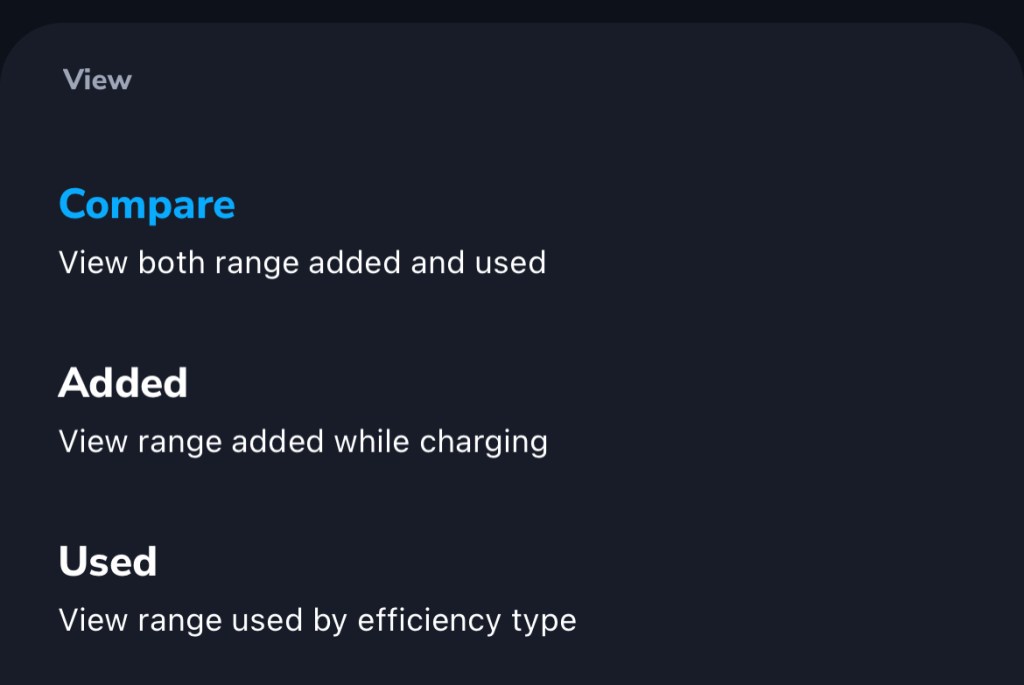Tap the currently active blue view mode
The width and height of the screenshot is (1024, 685).
tap(147, 205)
